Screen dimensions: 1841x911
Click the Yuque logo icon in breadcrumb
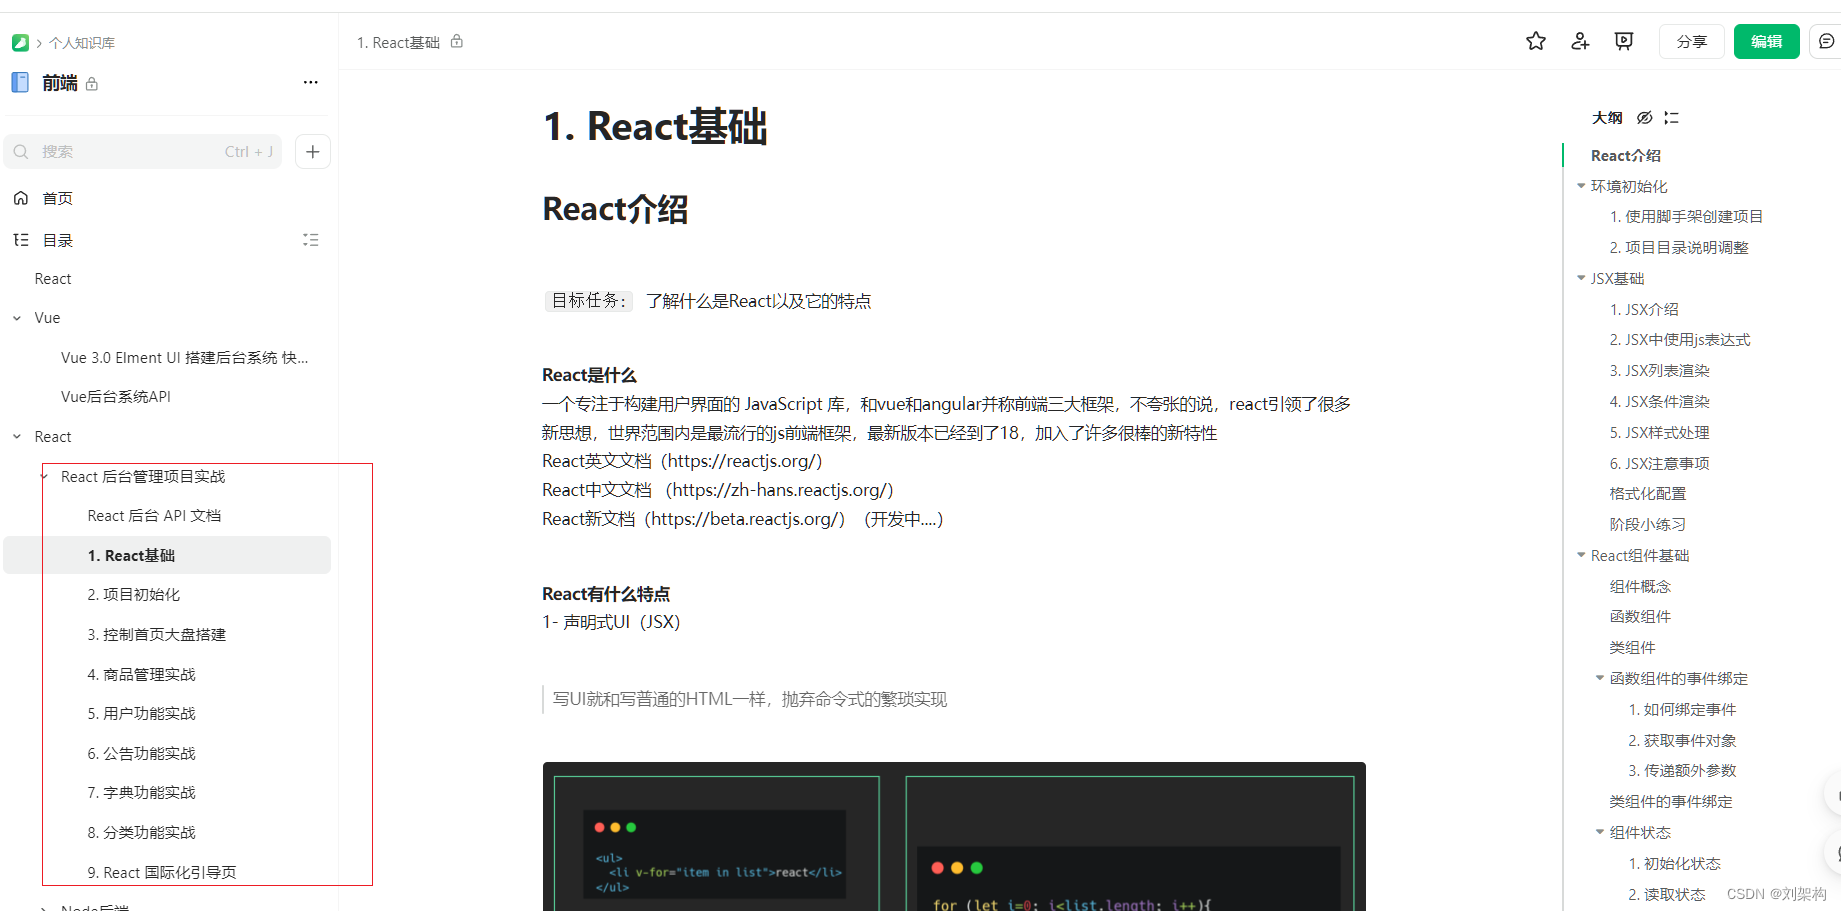point(20,43)
